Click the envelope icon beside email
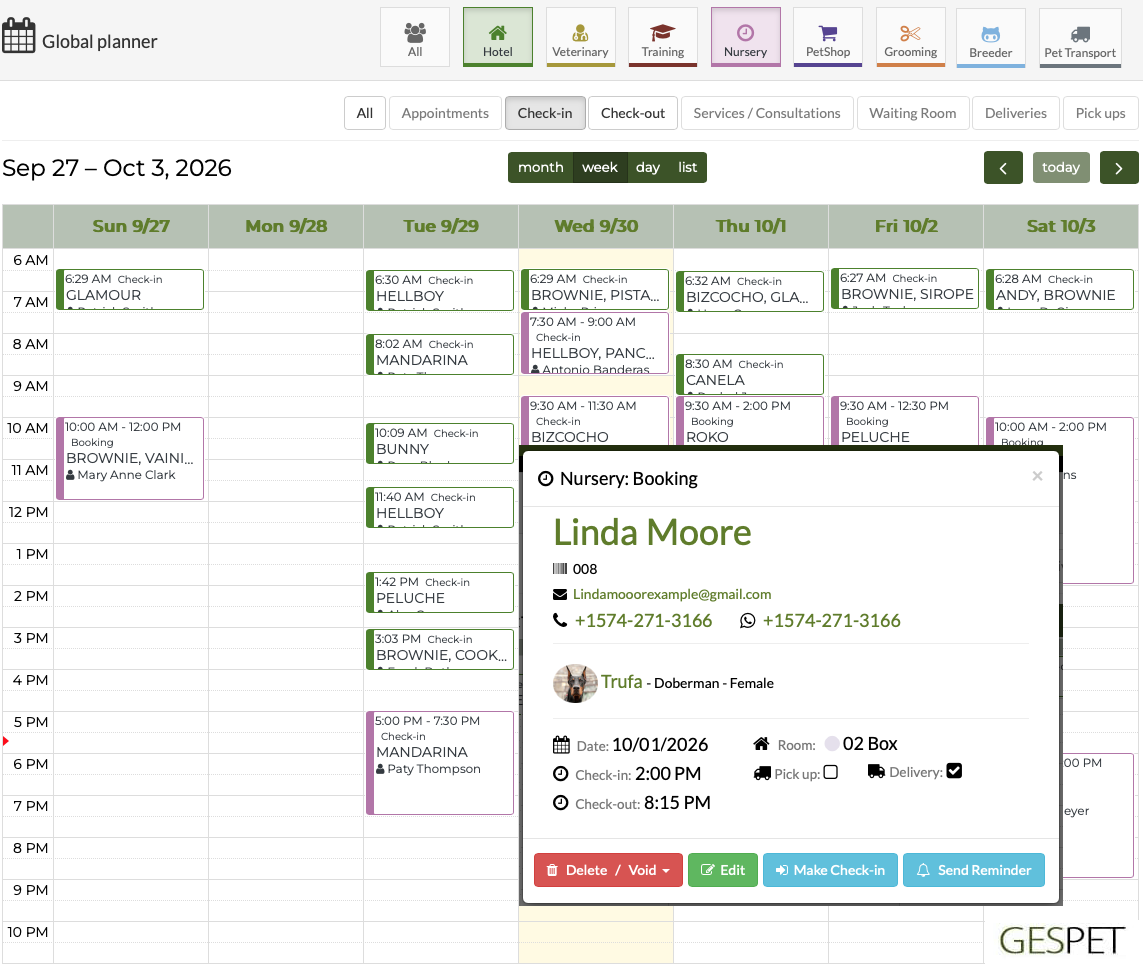 pos(560,595)
